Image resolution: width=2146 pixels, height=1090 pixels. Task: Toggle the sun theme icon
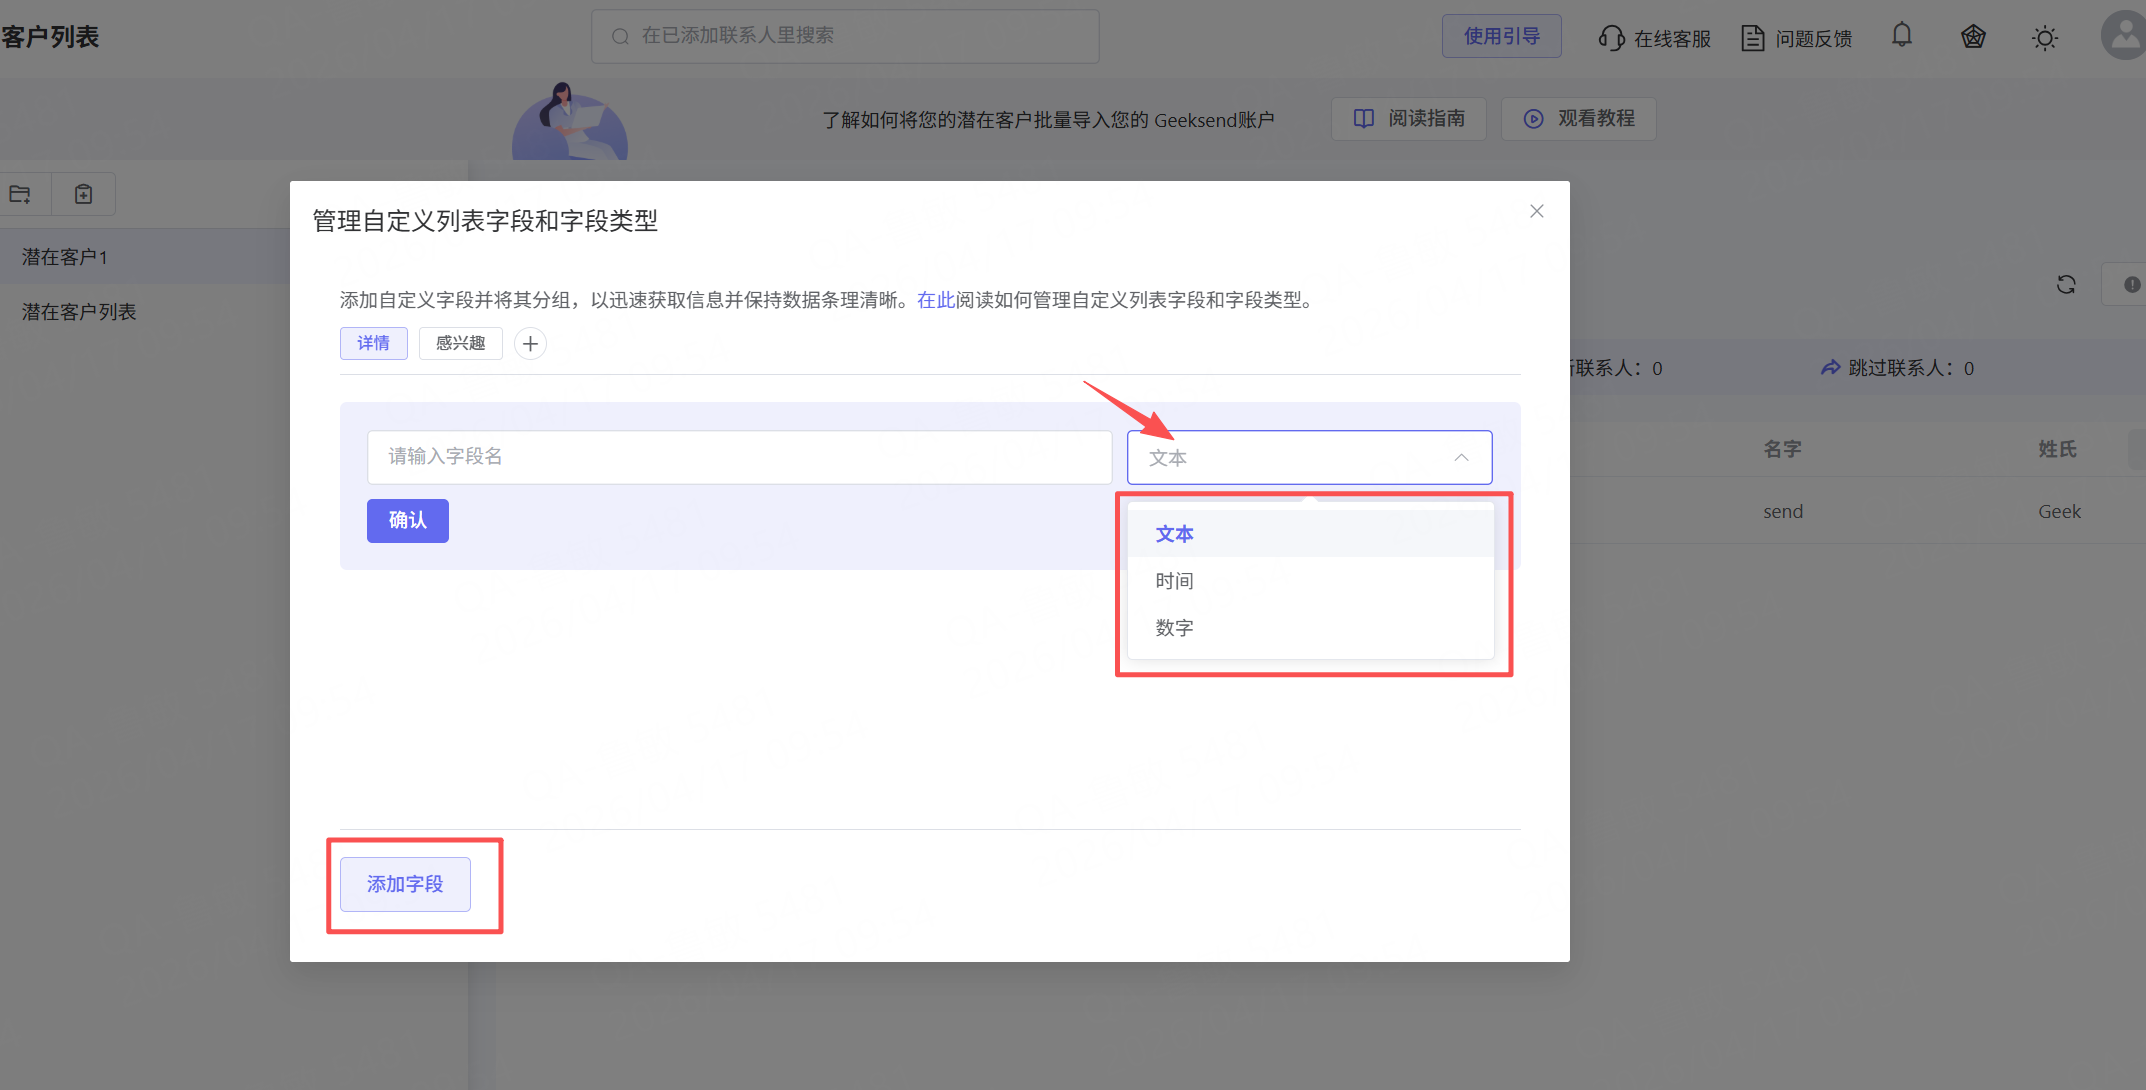[x=2044, y=38]
